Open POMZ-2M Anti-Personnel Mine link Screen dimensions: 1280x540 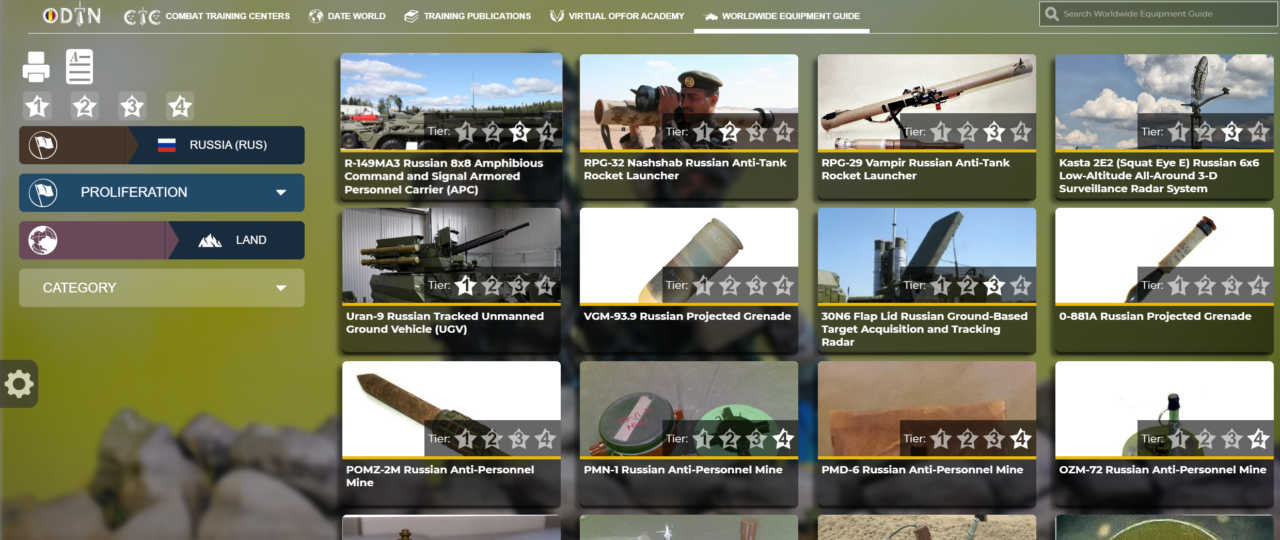(440, 476)
